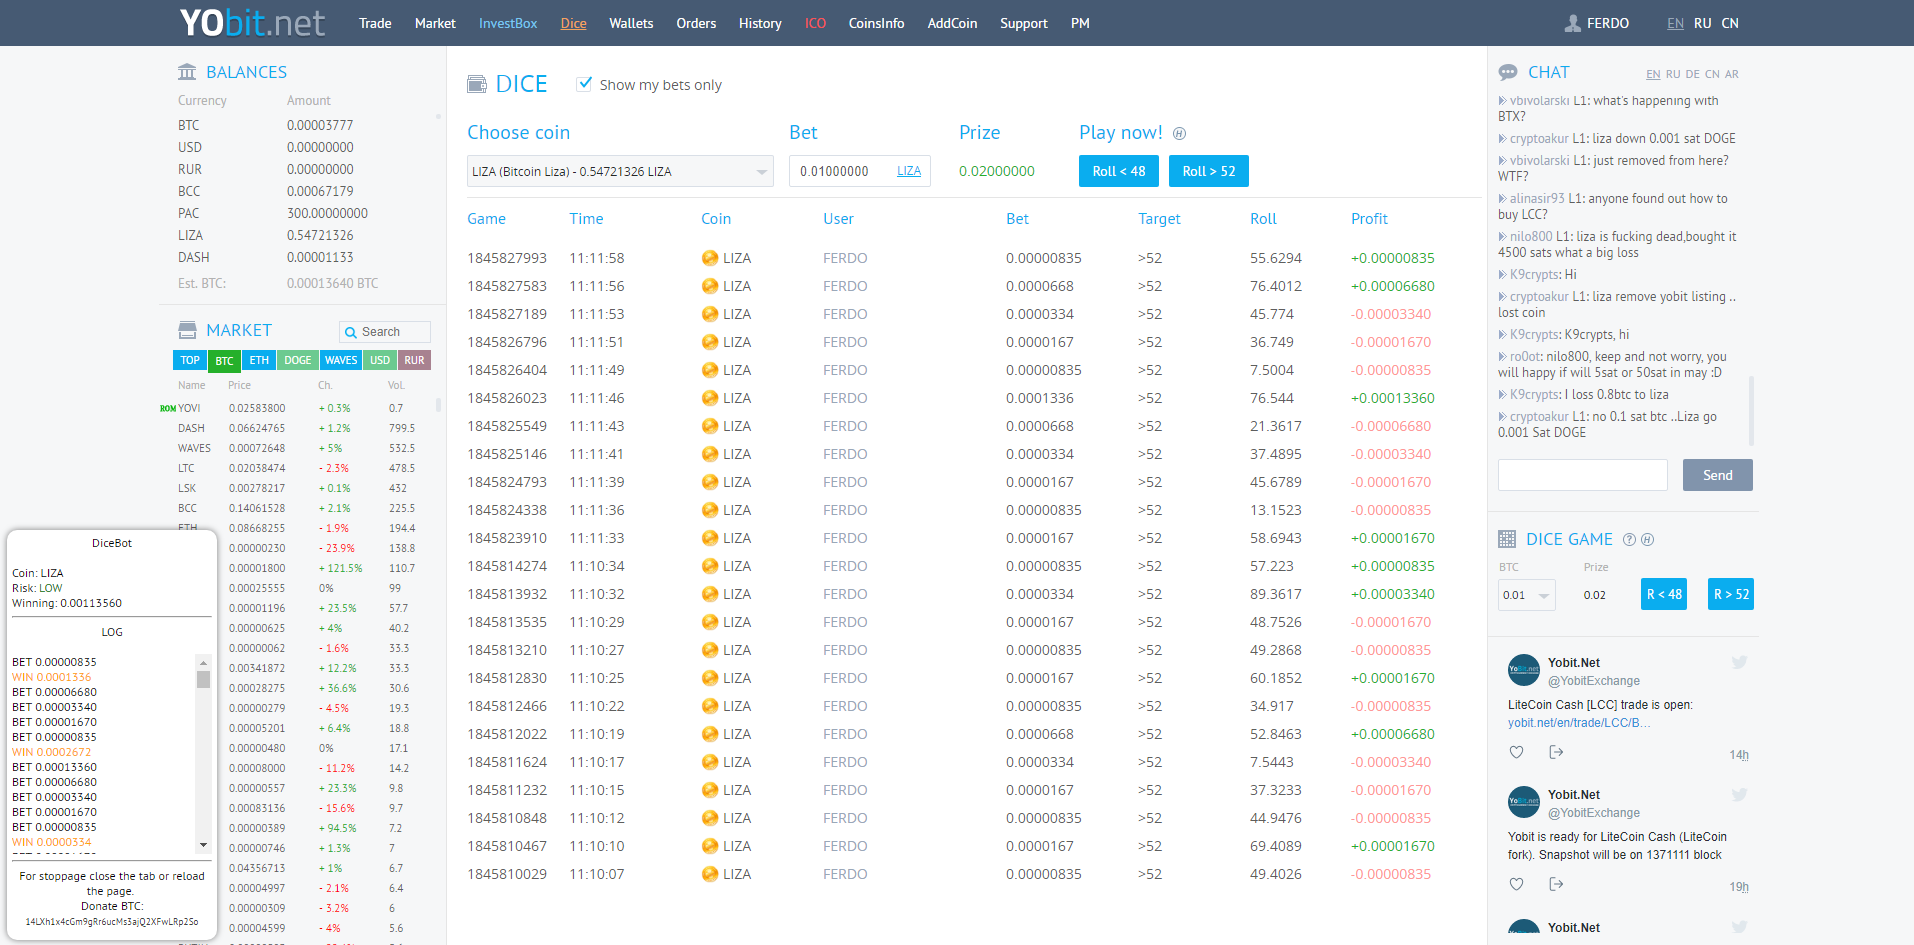Click the Dice Game grid icon
The height and width of the screenshot is (945, 1914).
tap(1507, 539)
